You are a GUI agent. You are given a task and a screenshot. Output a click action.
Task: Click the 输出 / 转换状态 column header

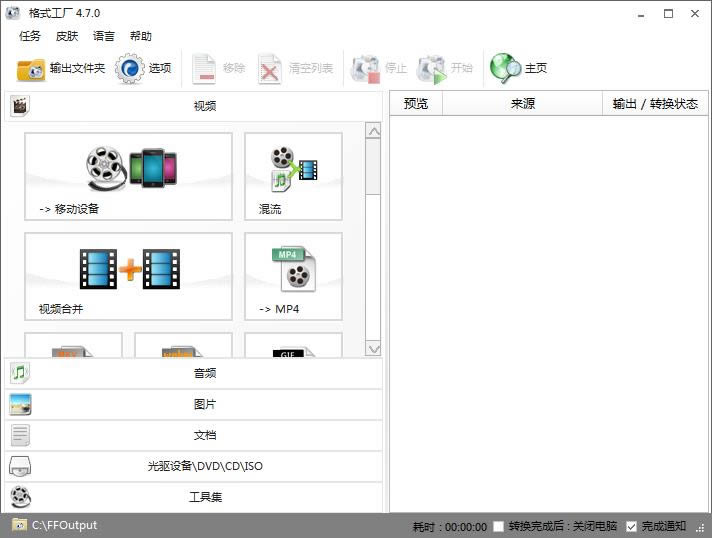click(655, 104)
